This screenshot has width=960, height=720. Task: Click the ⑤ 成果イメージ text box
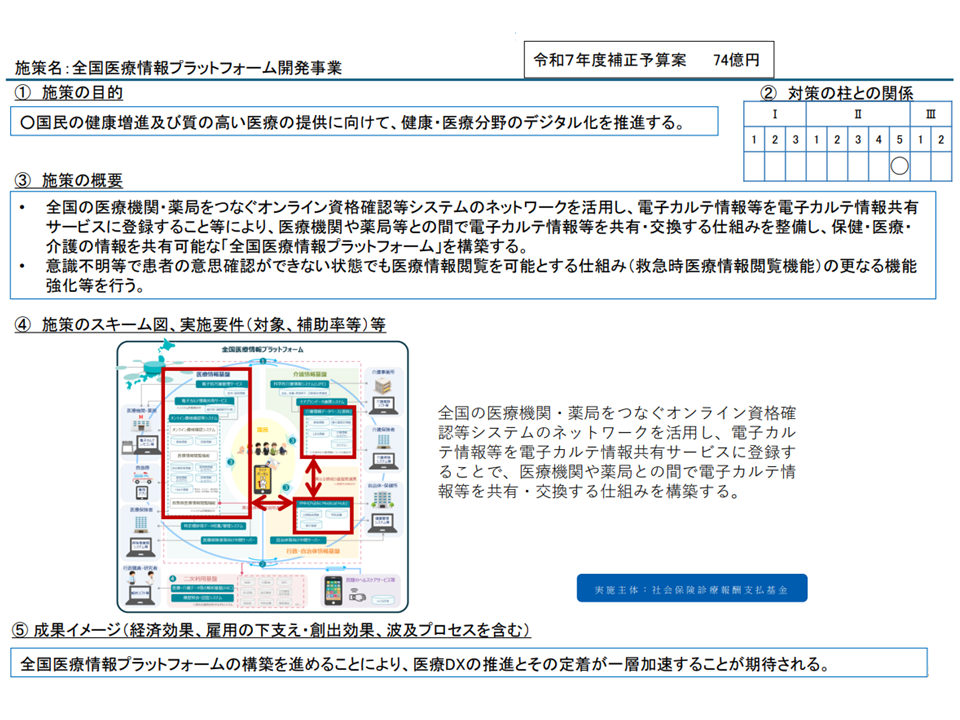tap(469, 663)
